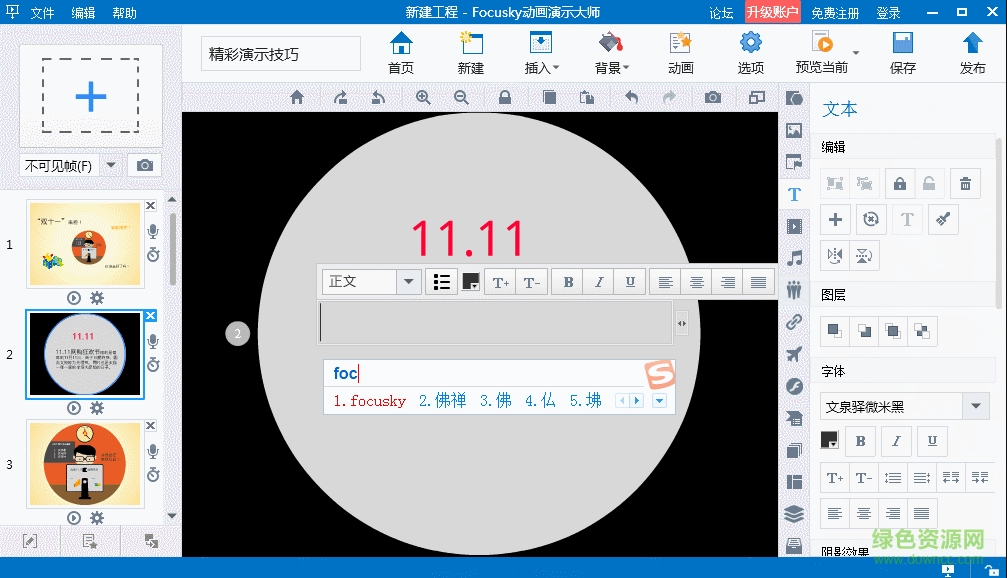This screenshot has height=578, width=1007.
Task: Lock the selected object with the padlock icon
Action: pyautogui.click(x=900, y=184)
